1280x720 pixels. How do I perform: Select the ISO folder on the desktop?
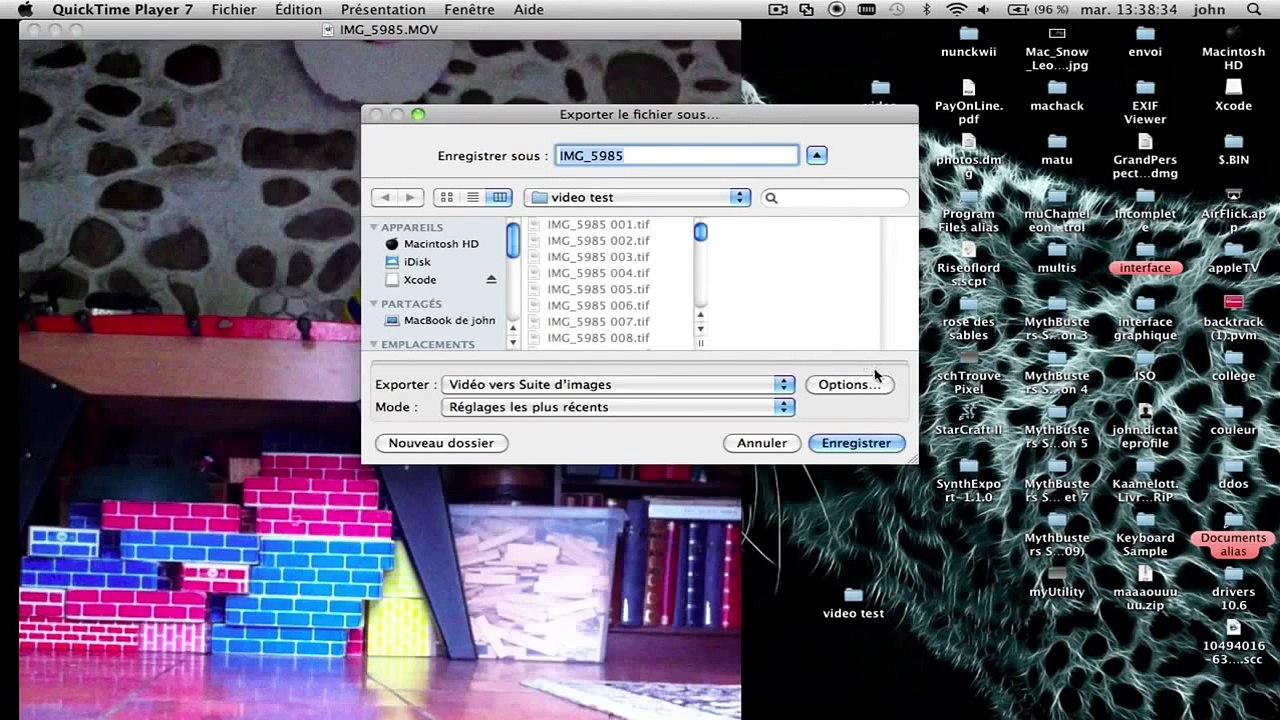click(x=1145, y=368)
